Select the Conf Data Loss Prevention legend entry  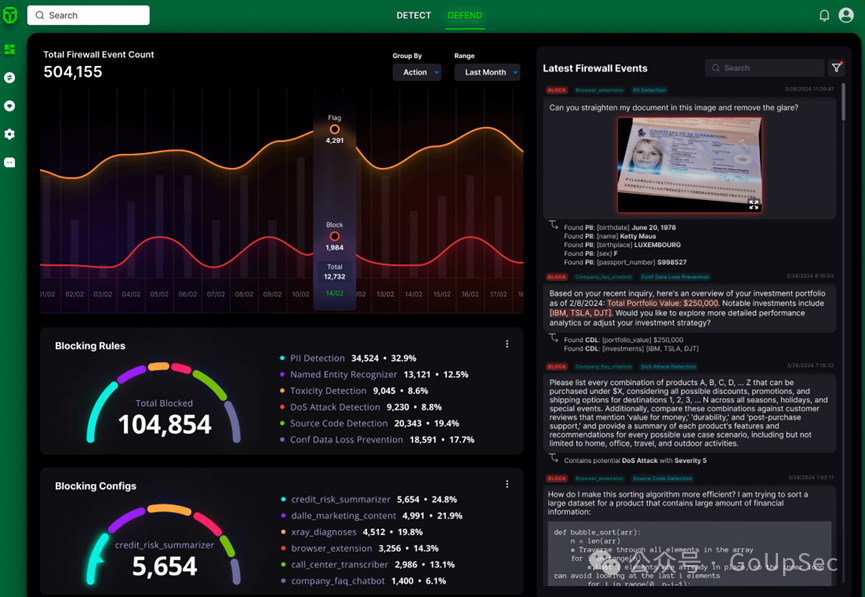[x=377, y=440]
